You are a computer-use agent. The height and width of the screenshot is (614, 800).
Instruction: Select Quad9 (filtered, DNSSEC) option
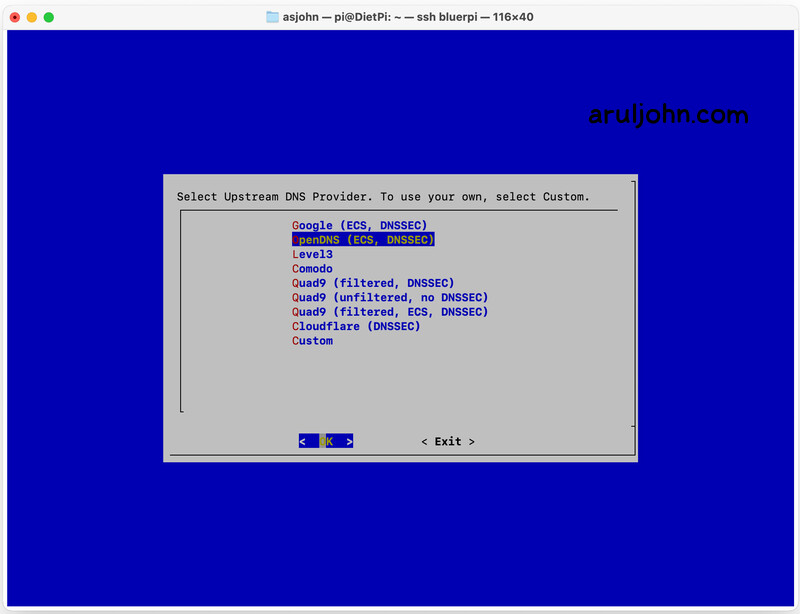pyautogui.click(x=372, y=283)
